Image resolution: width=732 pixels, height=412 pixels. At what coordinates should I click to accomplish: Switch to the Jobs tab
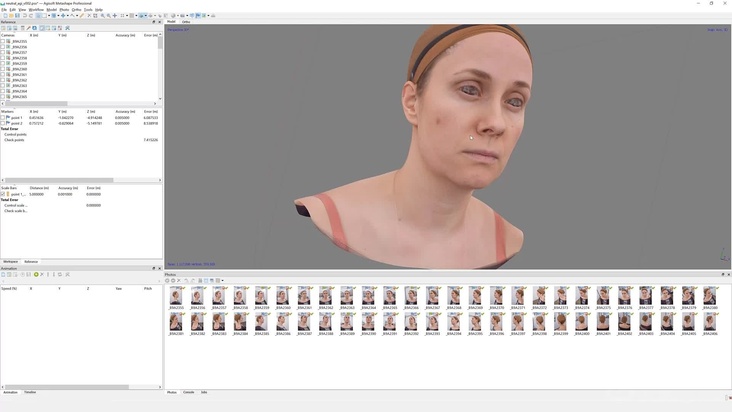(204, 392)
